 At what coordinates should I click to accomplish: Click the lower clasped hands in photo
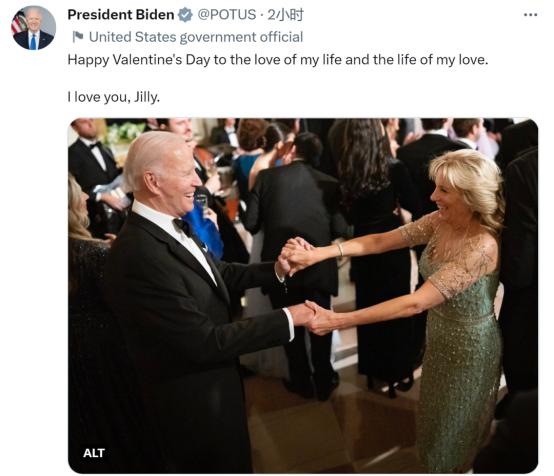317,317
